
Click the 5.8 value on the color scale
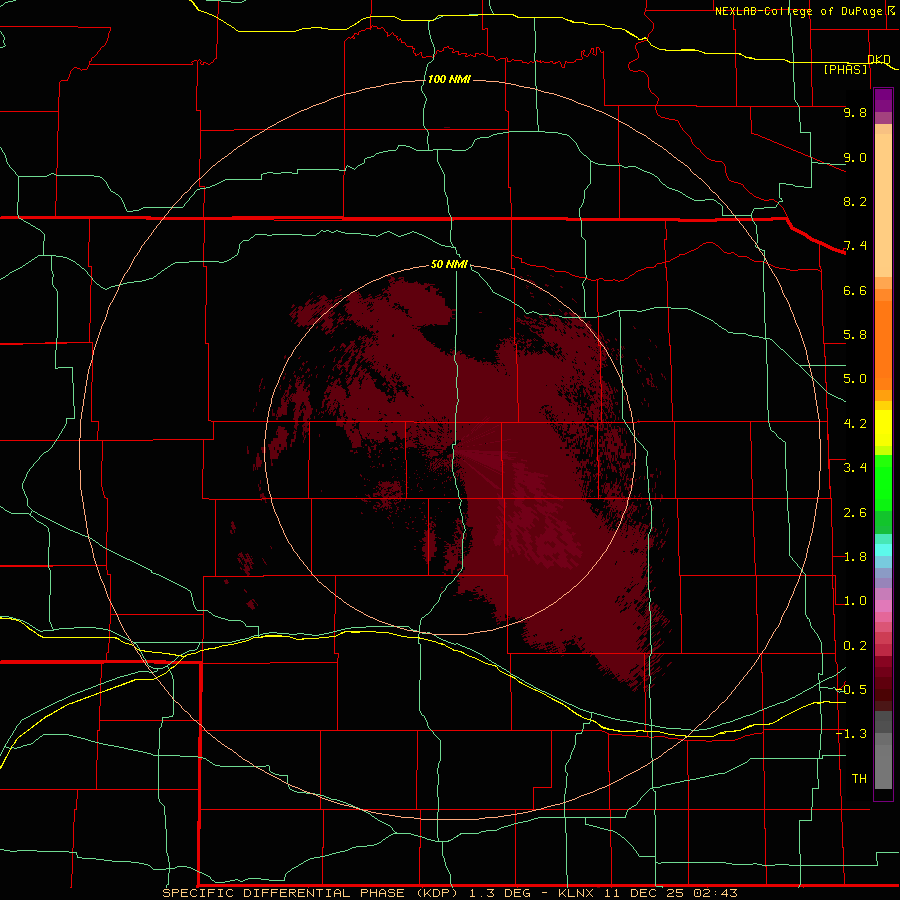[855, 335]
